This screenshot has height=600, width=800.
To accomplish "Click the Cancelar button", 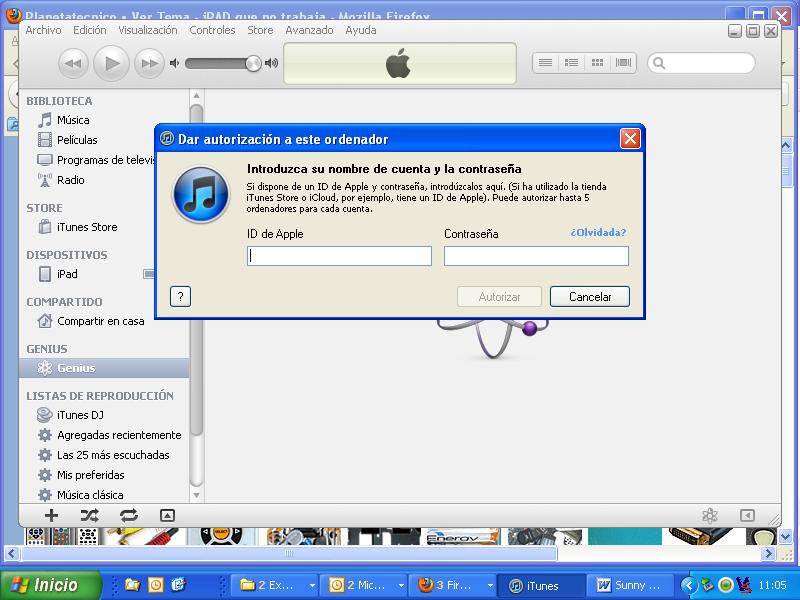I will (590, 297).
